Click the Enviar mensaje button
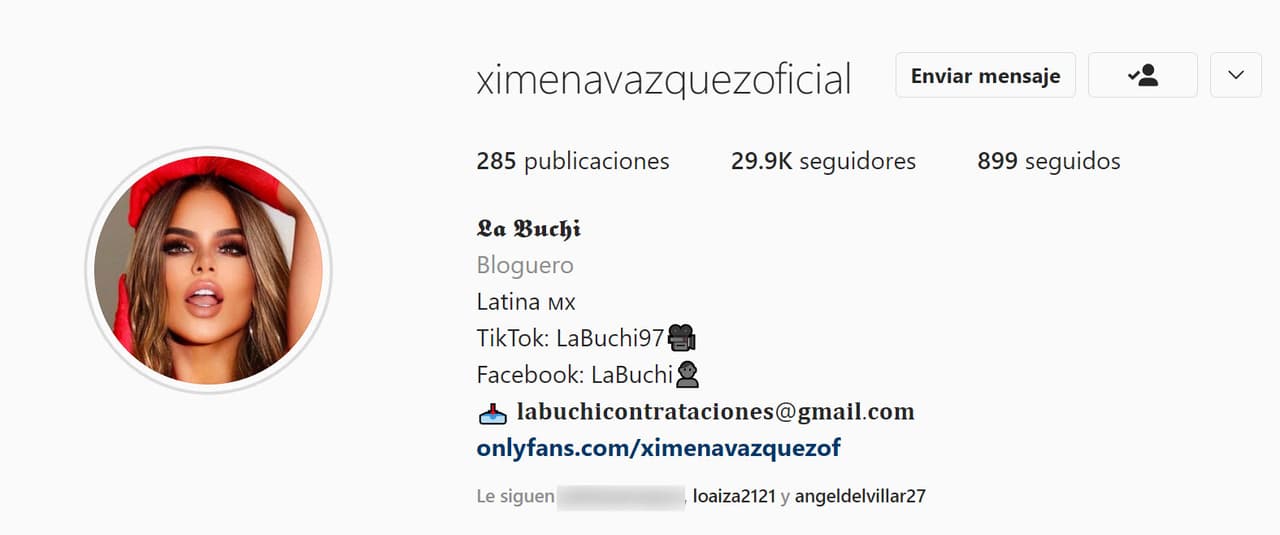The height and width of the screenshot is (535, 1280). [985, 75]
